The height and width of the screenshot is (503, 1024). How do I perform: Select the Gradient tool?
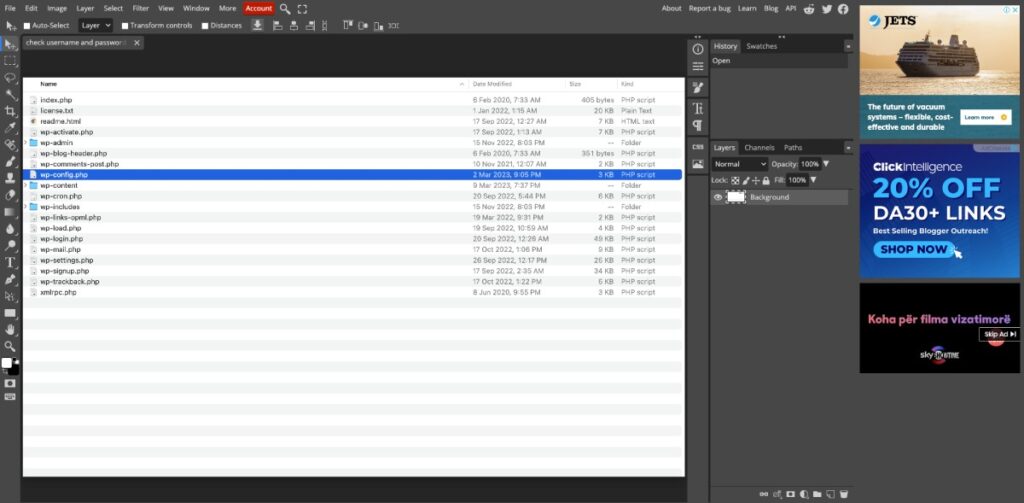(x=10, y=212)
